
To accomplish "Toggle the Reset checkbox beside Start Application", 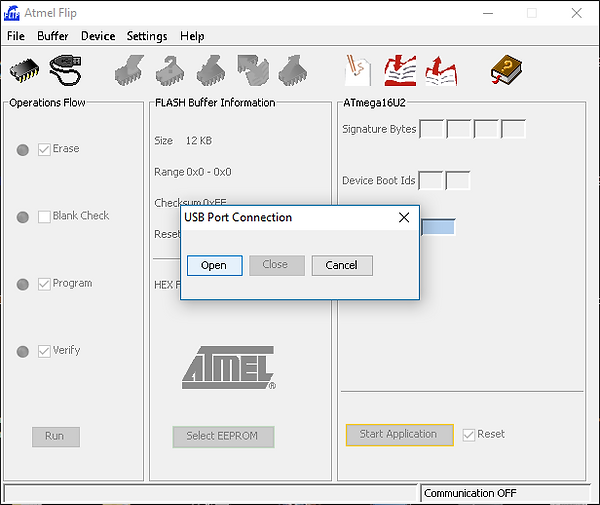I will coord(469,435).
